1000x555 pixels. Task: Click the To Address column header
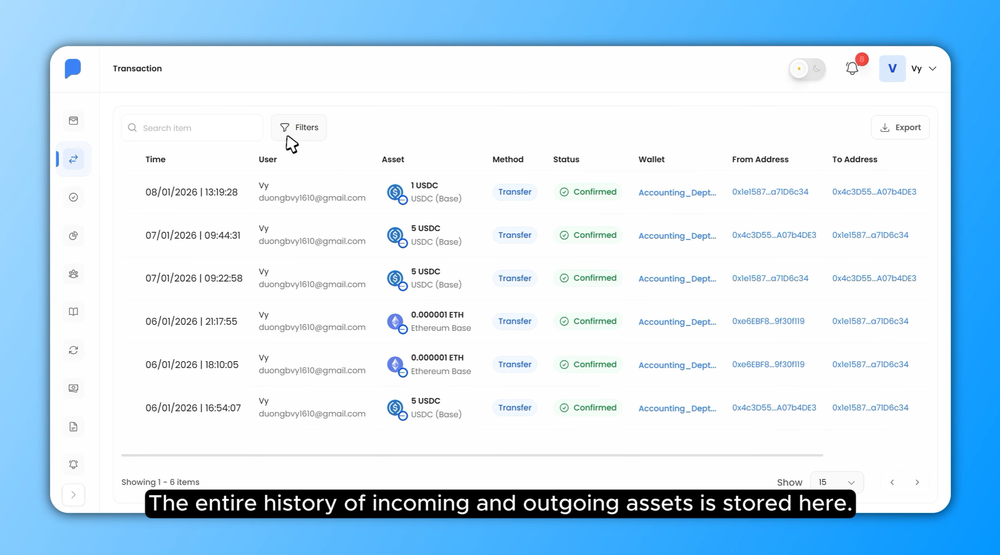tap(855, 159)
